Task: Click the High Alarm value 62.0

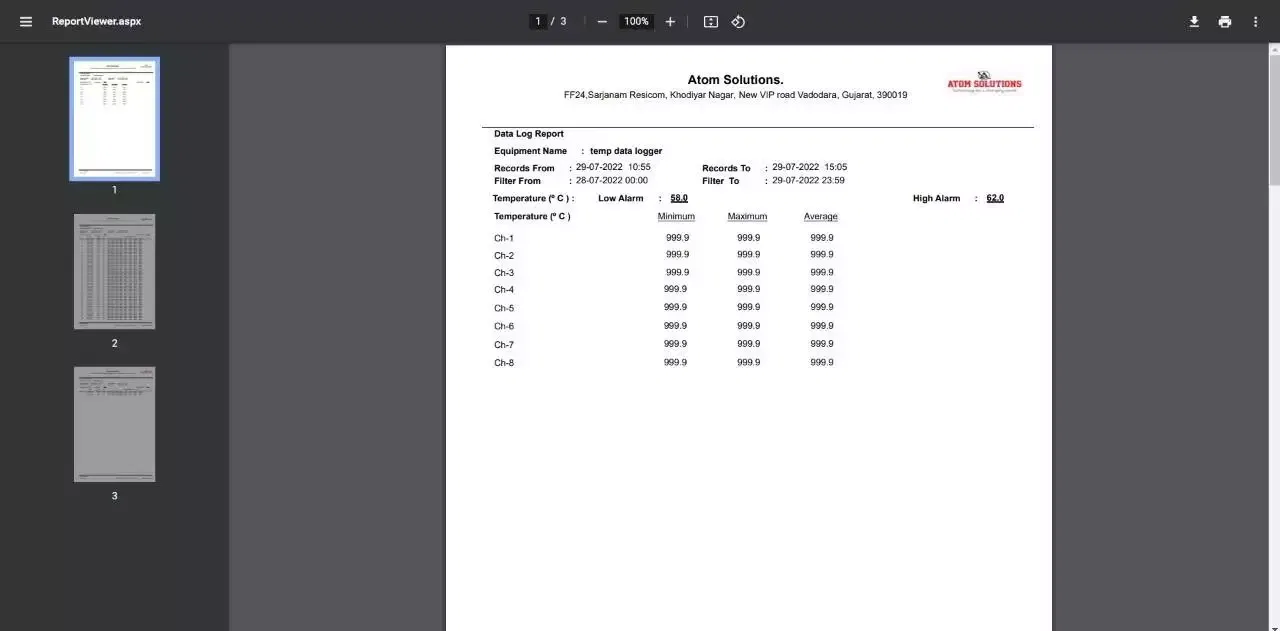Action: pyautogui.click(x=995, y=198)
